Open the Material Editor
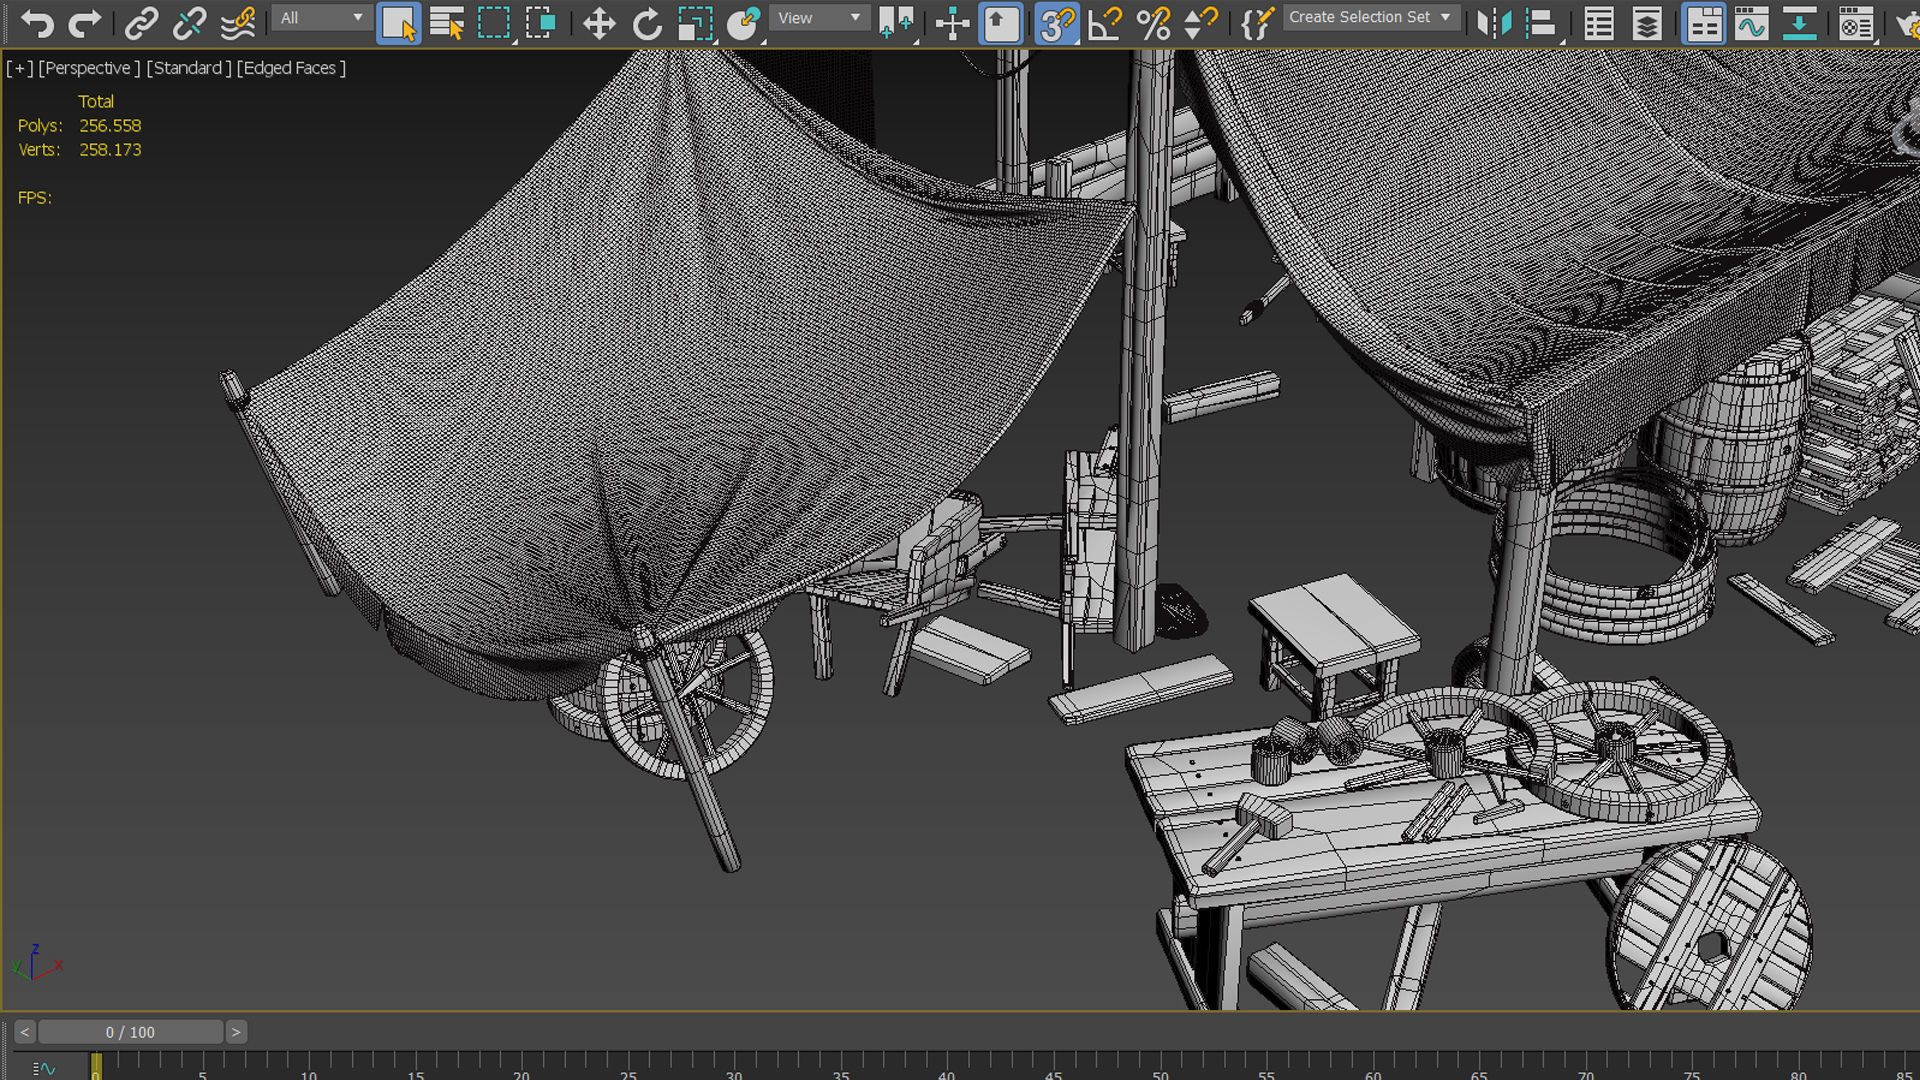This screenshot has height=1080, width=1920. (1857, 23)
